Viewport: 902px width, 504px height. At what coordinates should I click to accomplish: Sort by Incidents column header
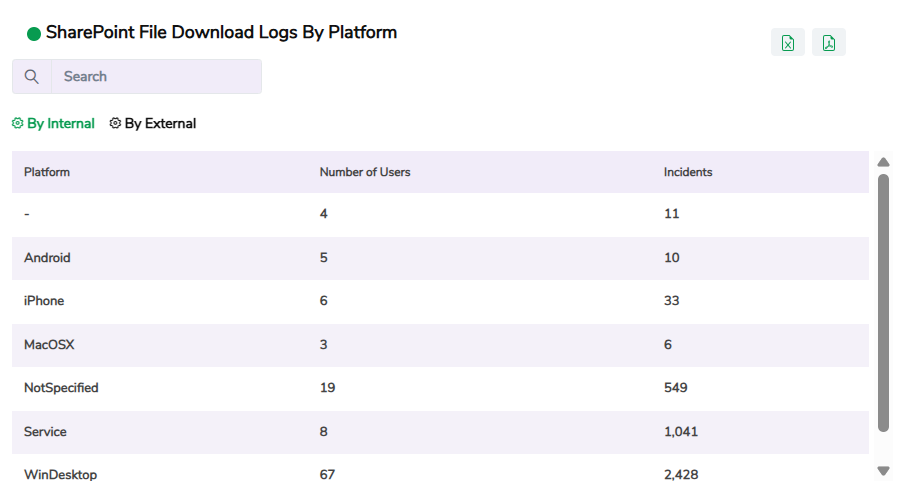[x=688, y=172]
